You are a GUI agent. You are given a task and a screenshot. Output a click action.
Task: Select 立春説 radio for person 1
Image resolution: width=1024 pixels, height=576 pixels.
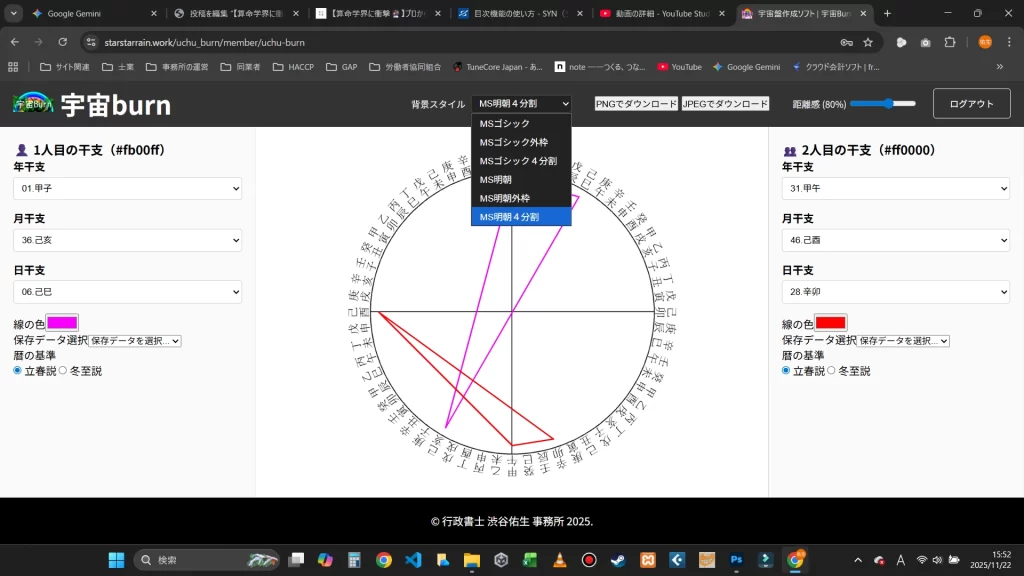pos(18,371)
